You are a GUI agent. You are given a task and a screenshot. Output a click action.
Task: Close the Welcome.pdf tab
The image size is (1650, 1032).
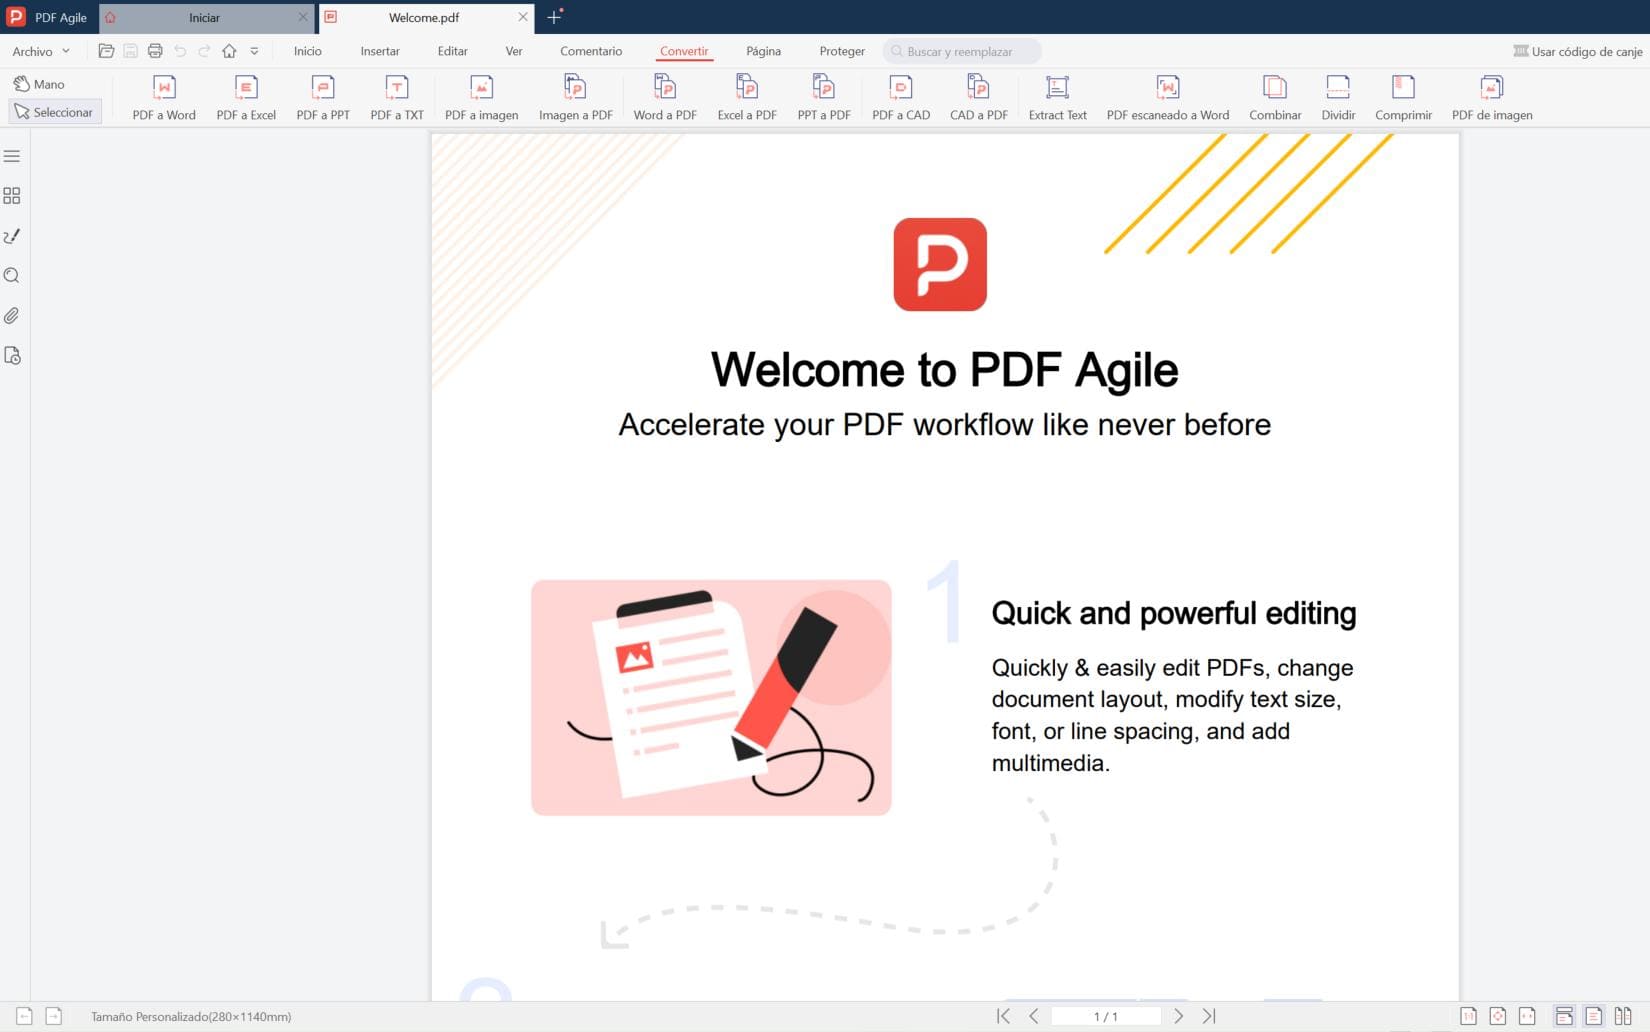pos(523,17)
